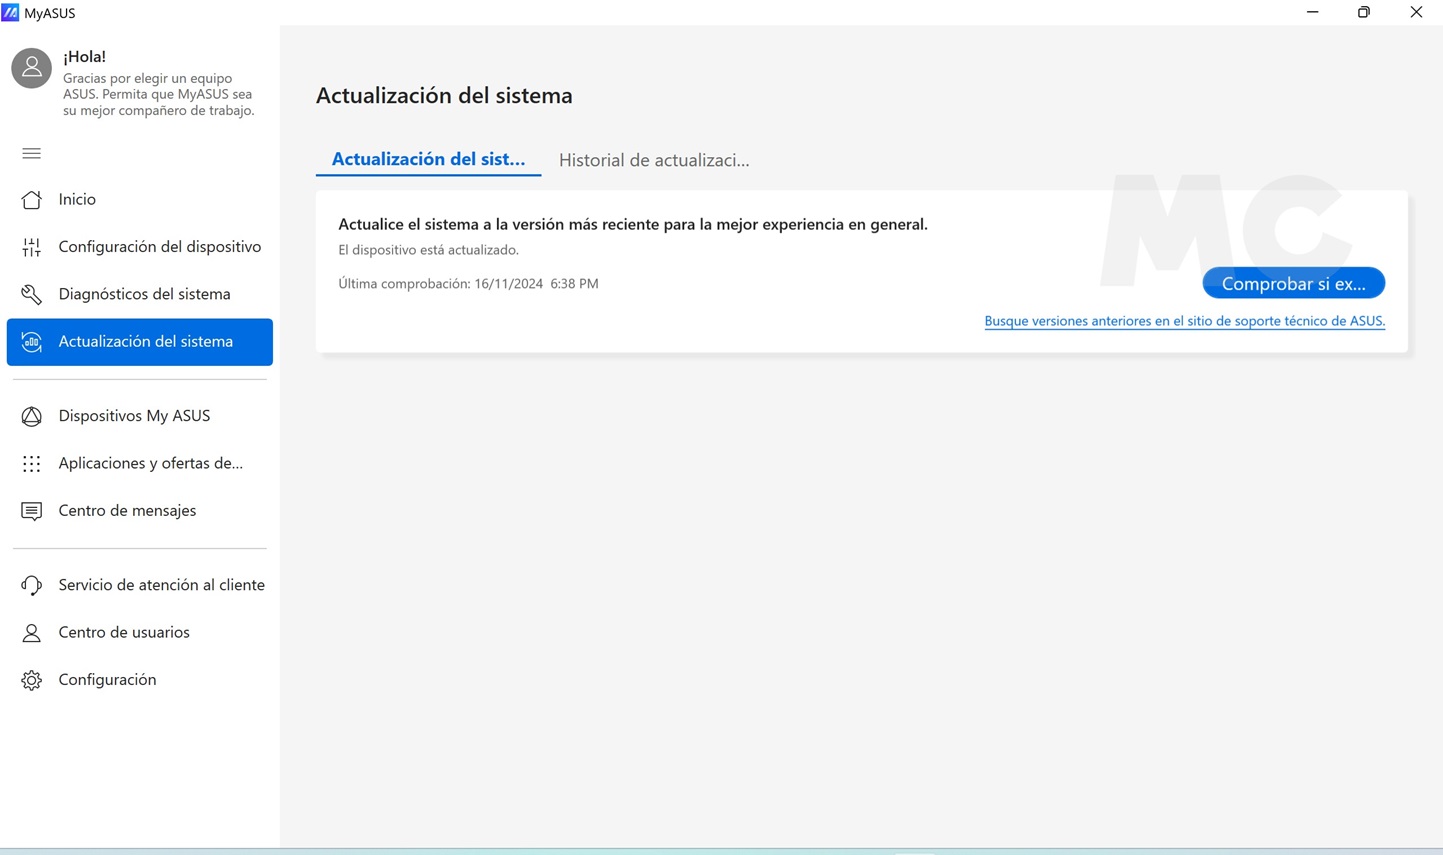Click the Inicio home icon
1443x855 pixels.
point(31,200)
